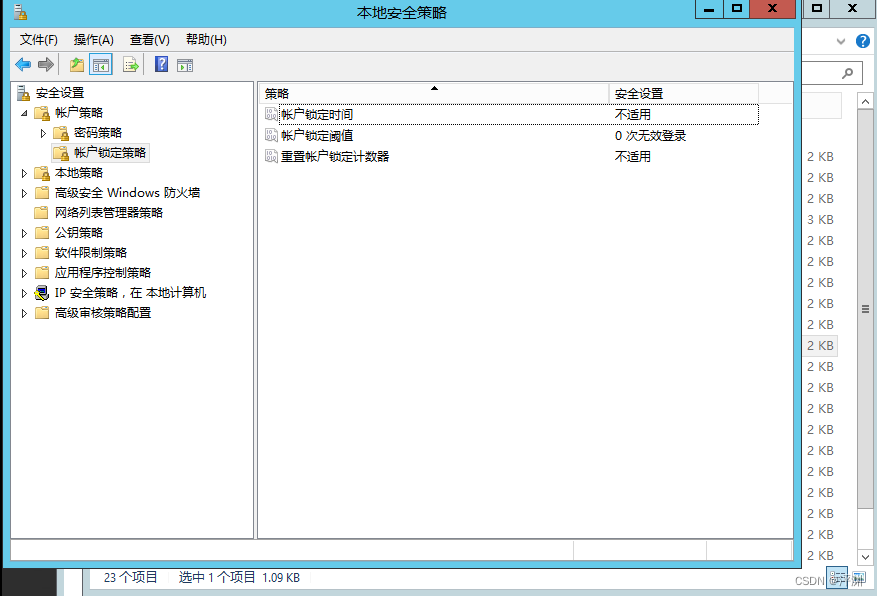This screenshot has width=877, height=596.
Task: Click the 重置帐户锁定计数器 policy icon
Action: [271, 156]
